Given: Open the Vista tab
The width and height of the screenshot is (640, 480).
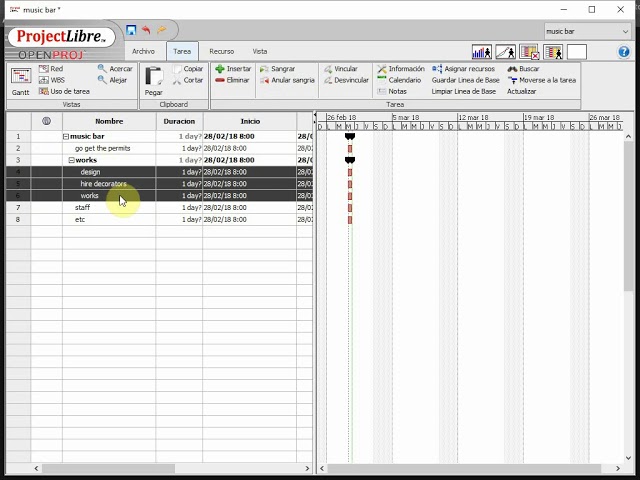Looking at the screenshot, I should pyautogui.click(x=260, y=51).
